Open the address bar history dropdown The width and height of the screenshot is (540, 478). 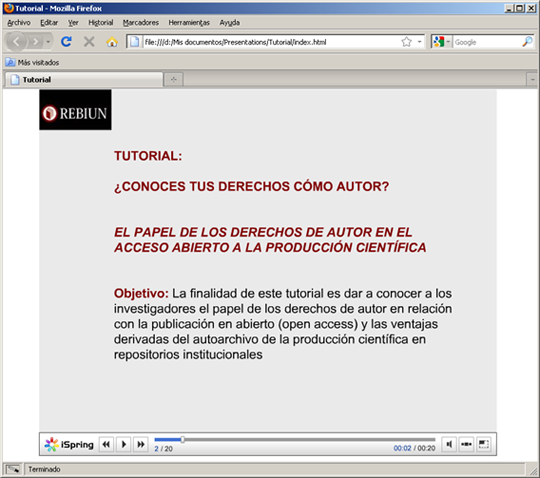coord(419,42)
